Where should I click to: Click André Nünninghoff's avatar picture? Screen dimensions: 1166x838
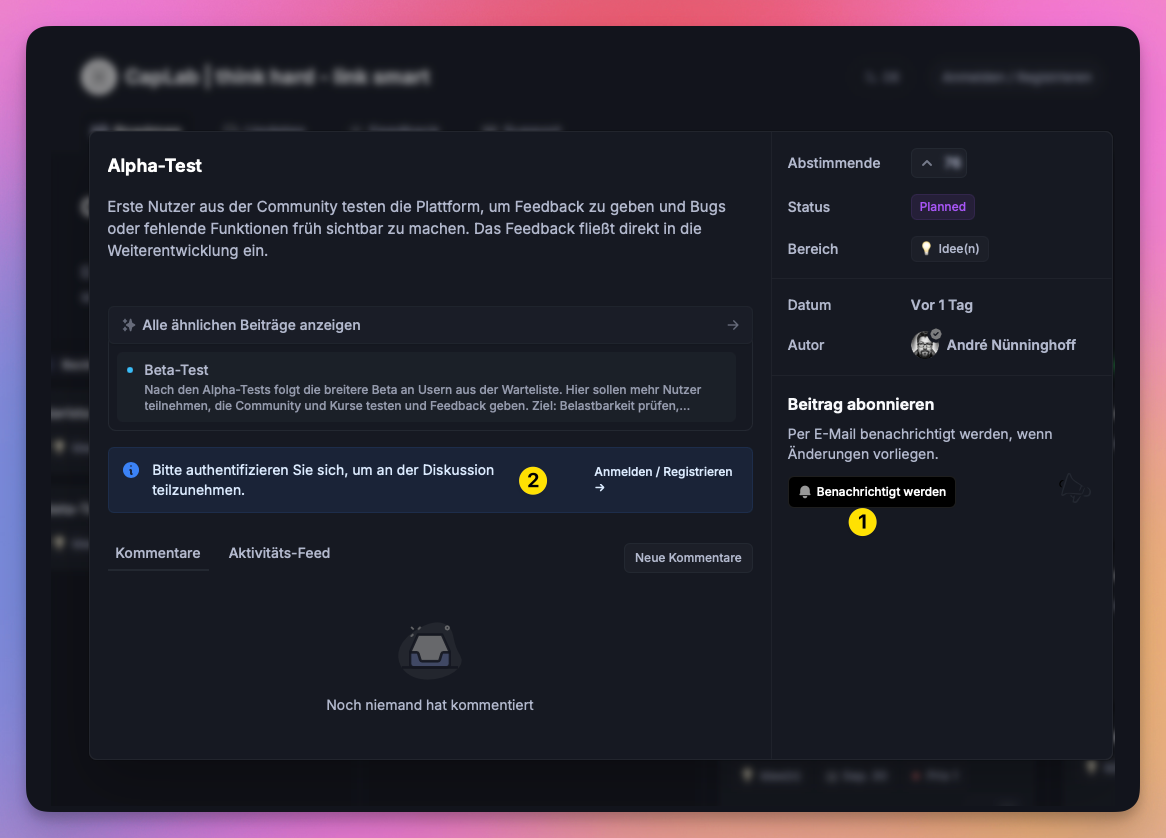pos(925,345)
